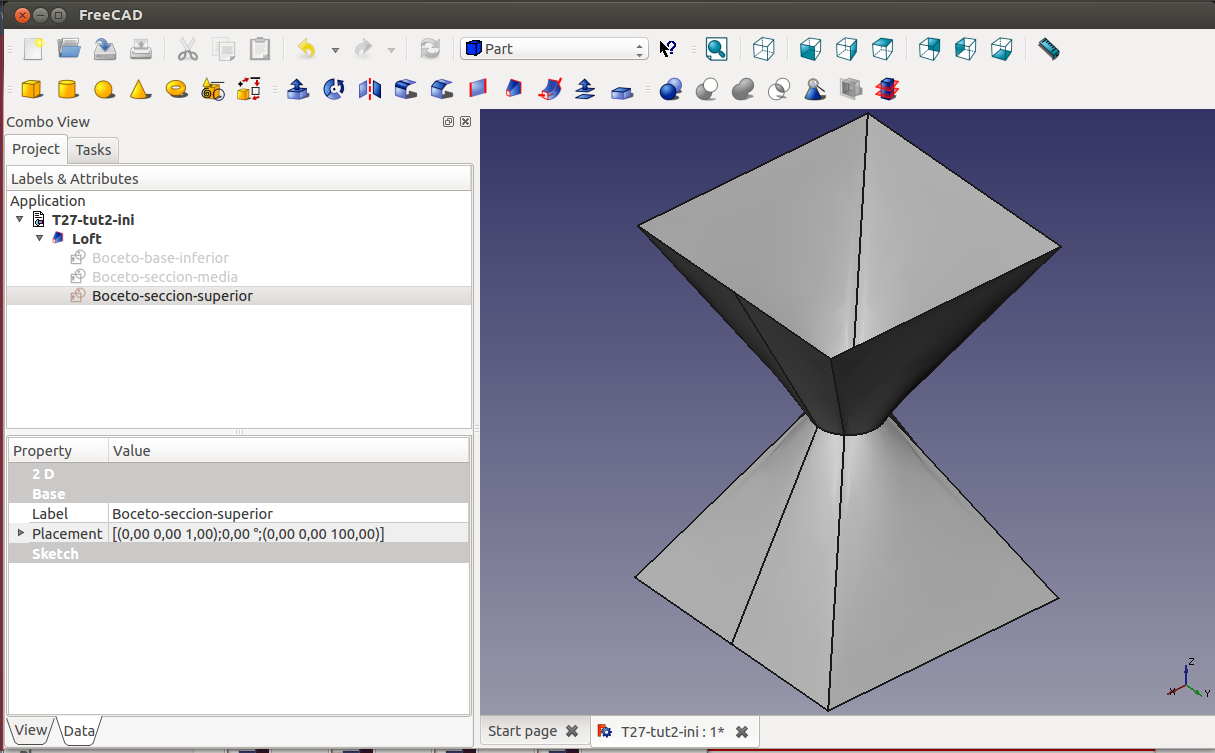The height and width of the screenshot is (753, 1215).
Task: Switch to the axonometric view cube icon
Action: click(x=764, y=49)
